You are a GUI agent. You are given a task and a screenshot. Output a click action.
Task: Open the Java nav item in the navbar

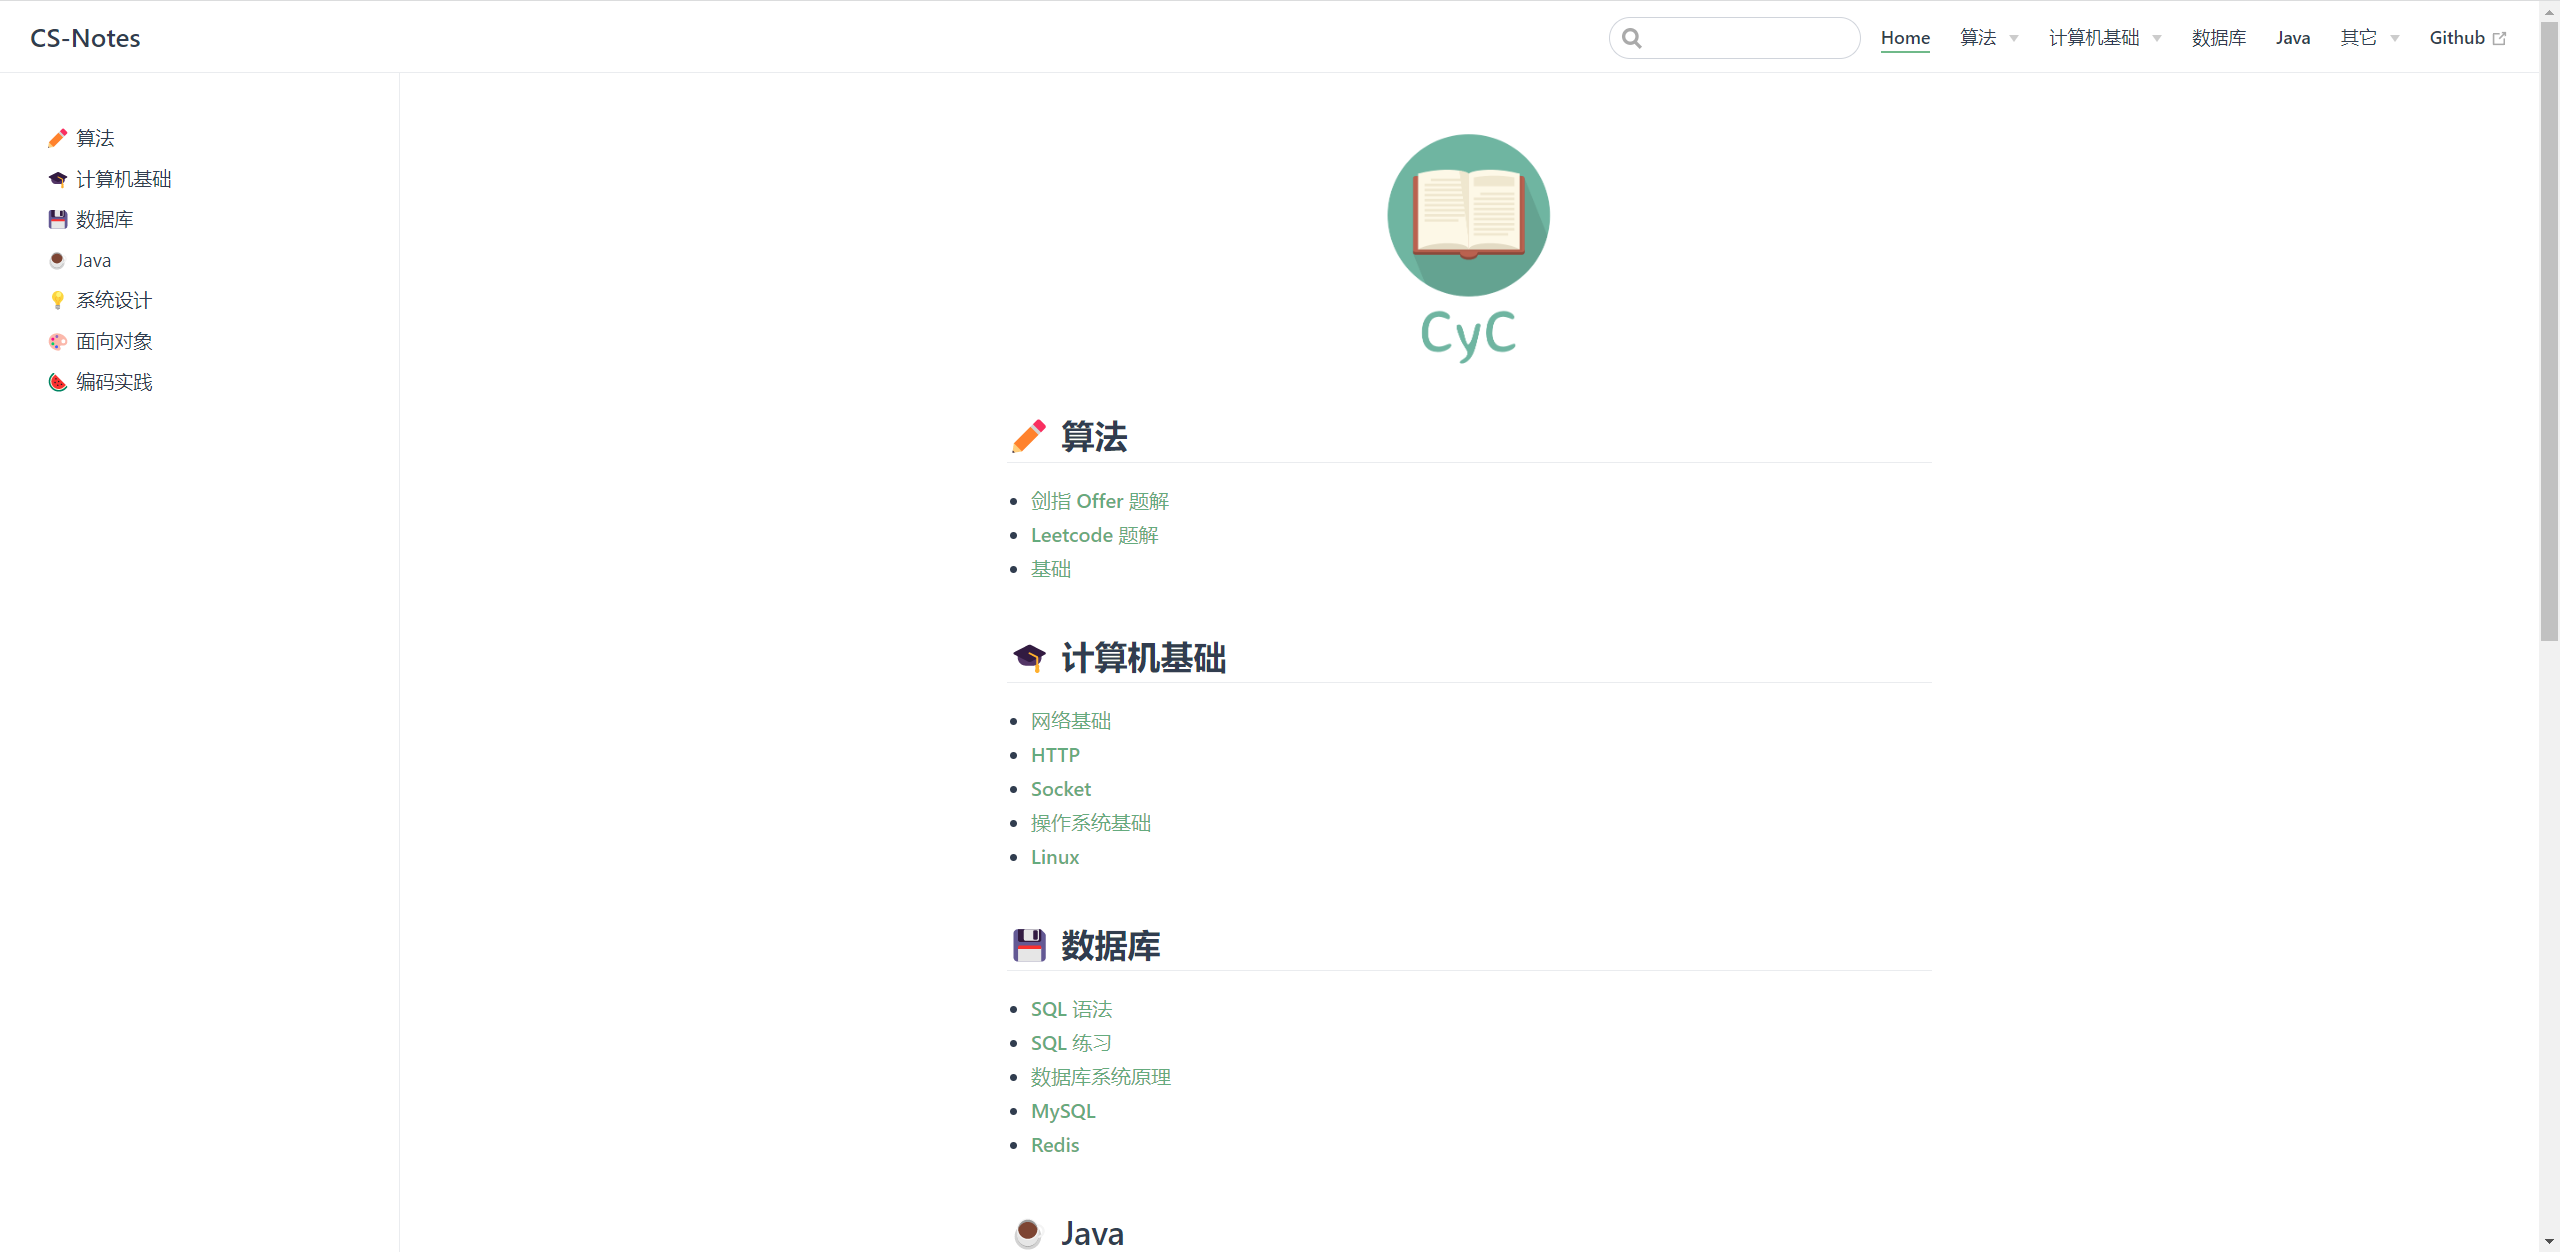(x=2293, y=38)
